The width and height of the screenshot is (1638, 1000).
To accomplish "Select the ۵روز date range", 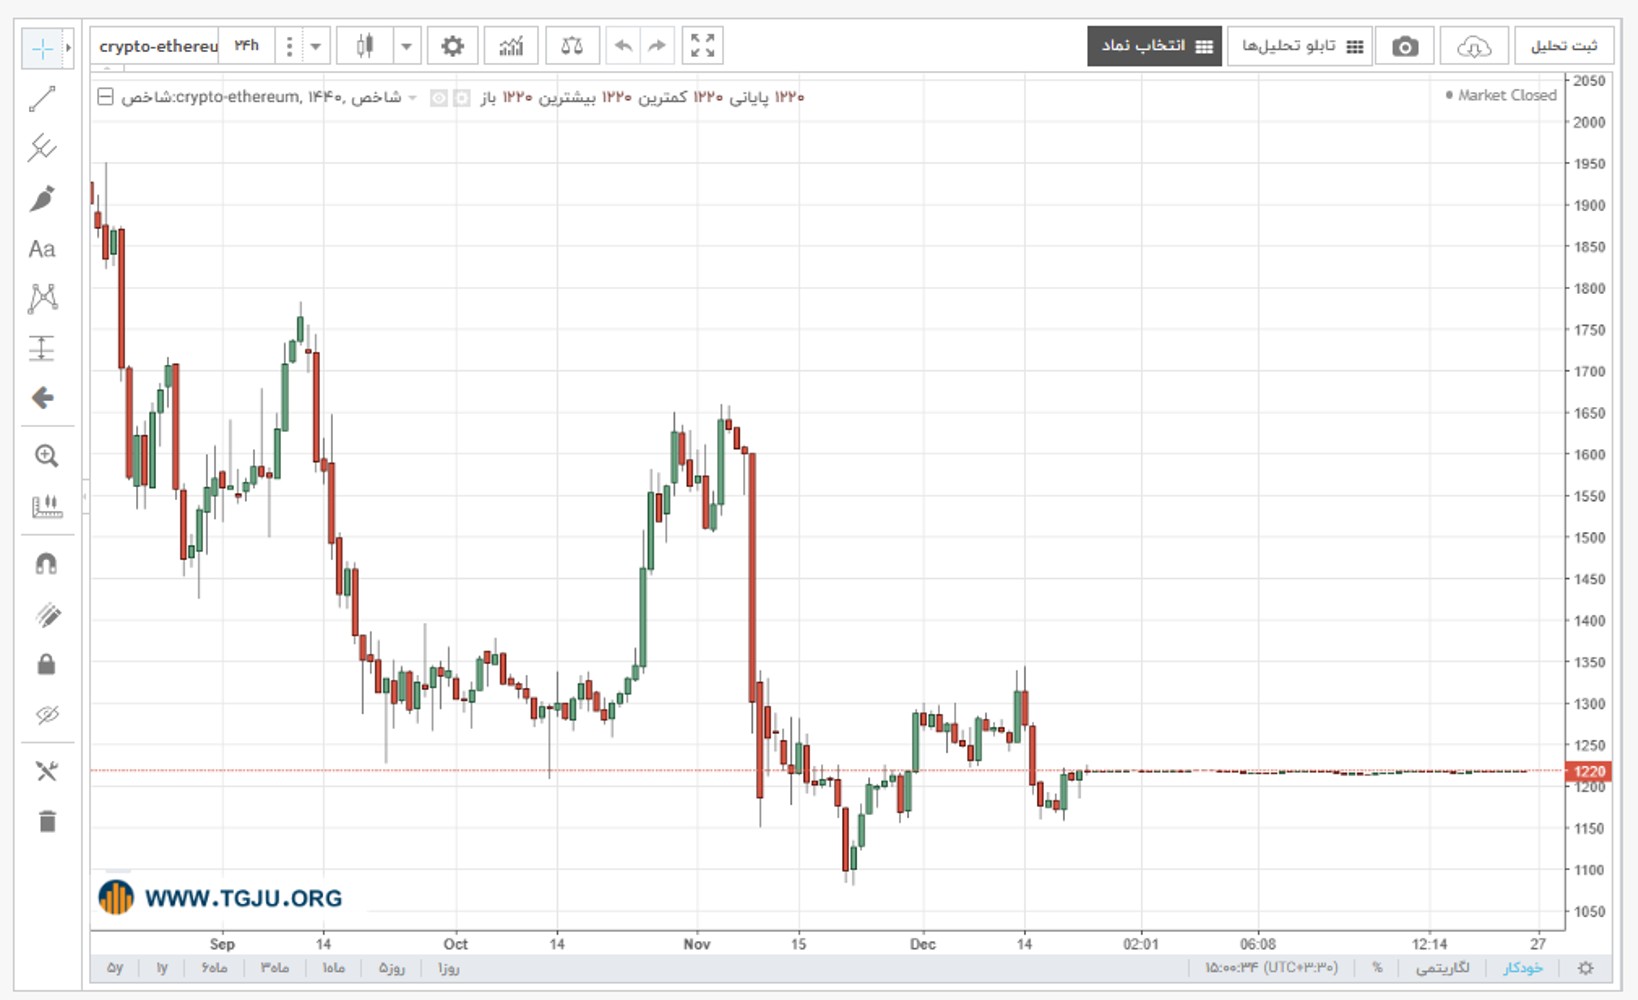I will [x=392, y=968].
